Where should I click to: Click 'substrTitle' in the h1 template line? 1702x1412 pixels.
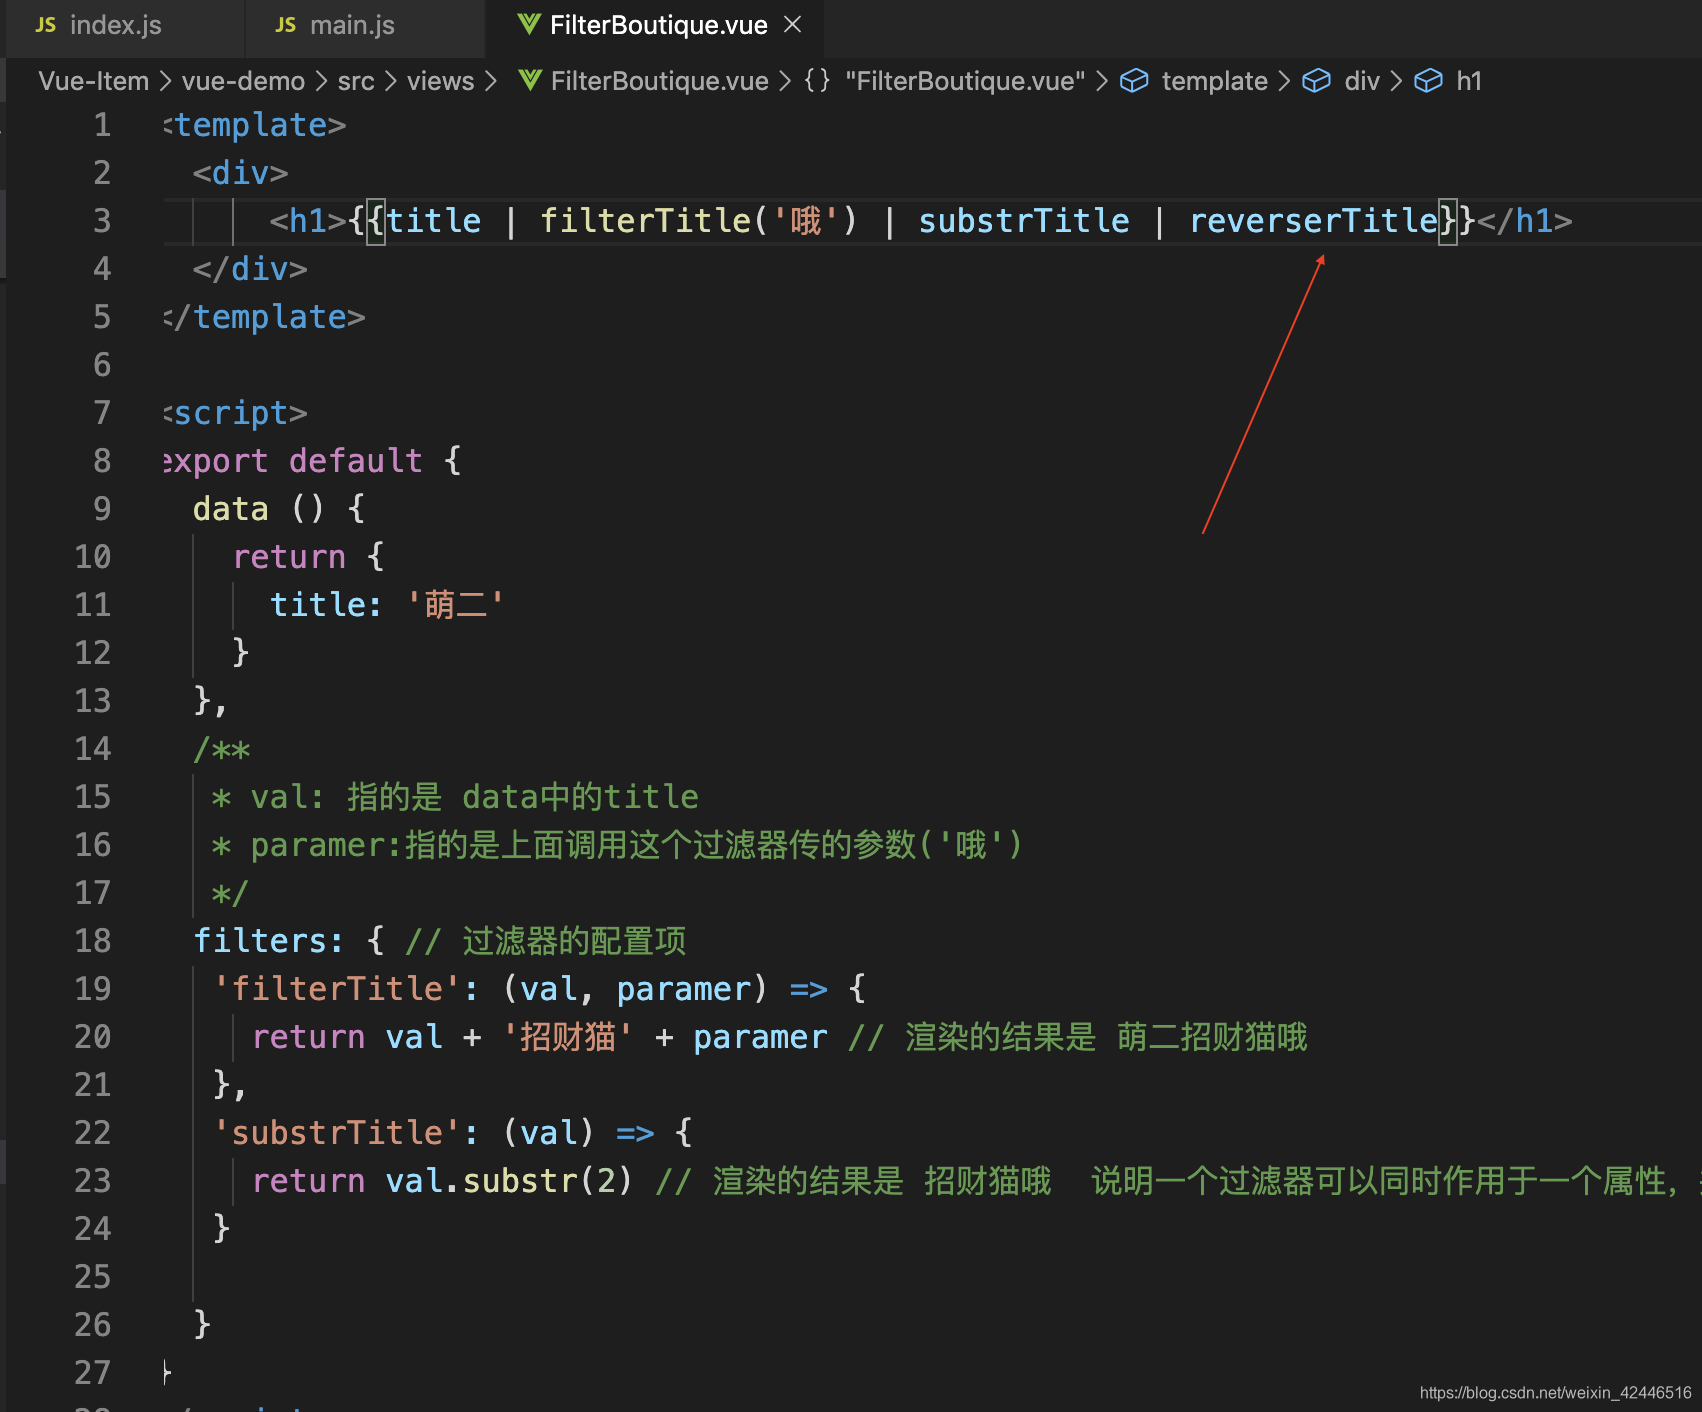pos(1024,220)
